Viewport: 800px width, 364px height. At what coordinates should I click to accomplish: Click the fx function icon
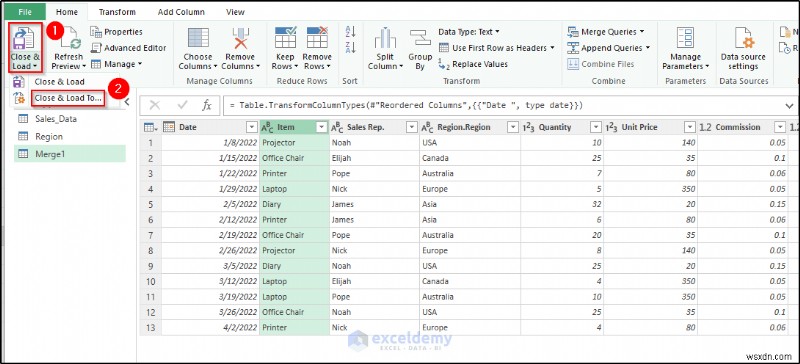coord(207,105)
